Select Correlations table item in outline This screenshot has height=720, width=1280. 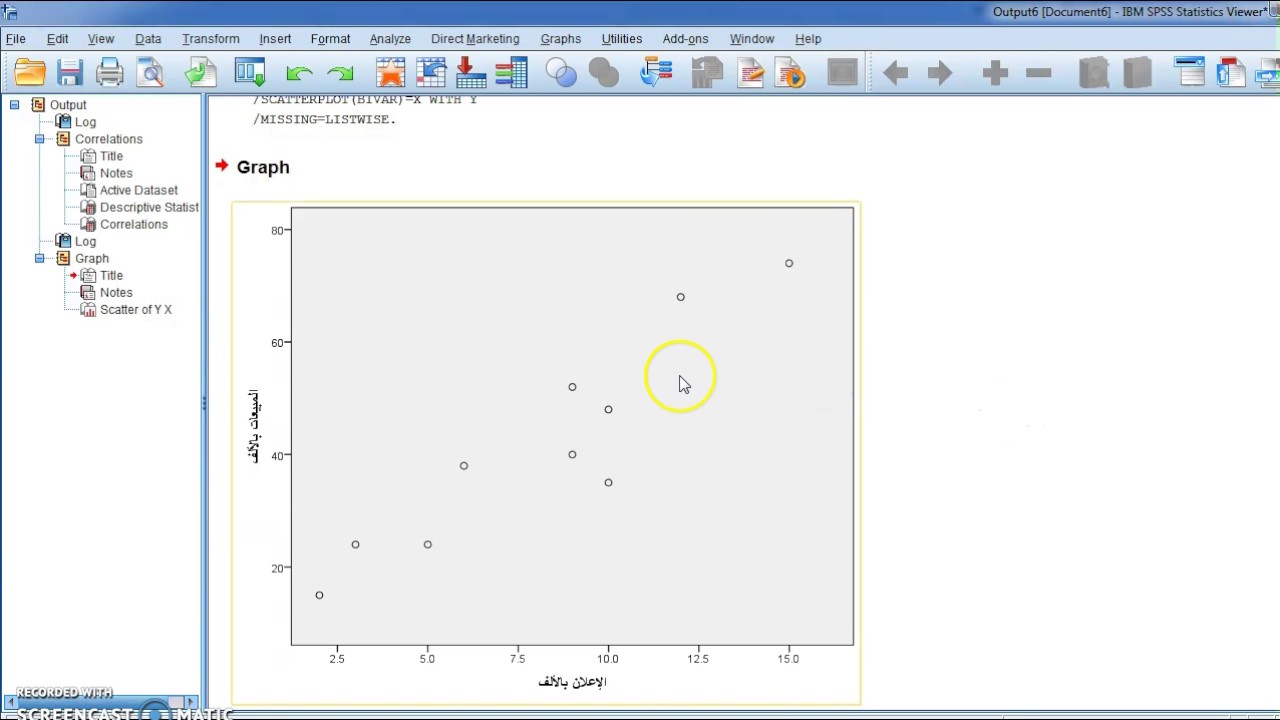pyautogui.click(x=134, y=224)
